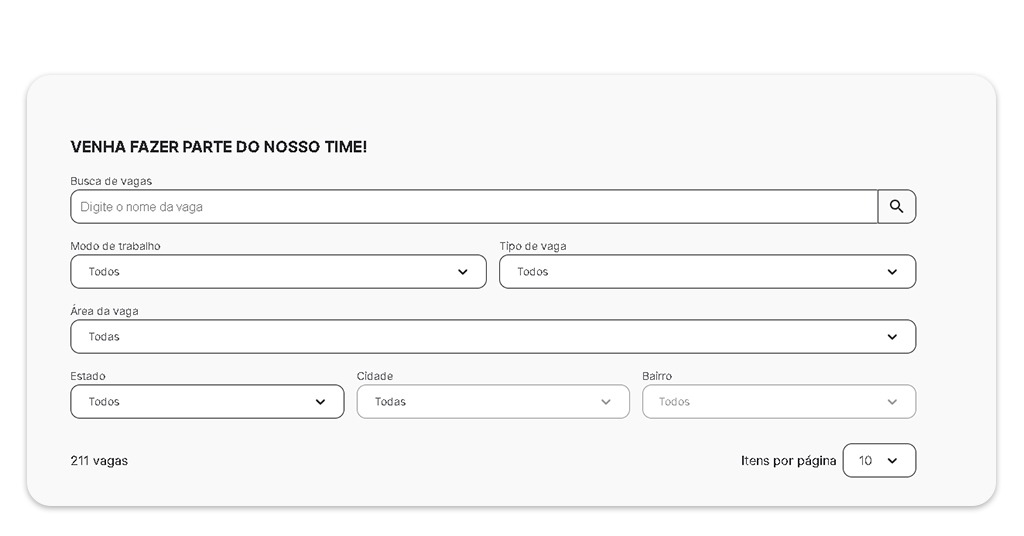1024x536 pixels.
Task: Click the magnifying glass search button
Action: click(896, 207)
